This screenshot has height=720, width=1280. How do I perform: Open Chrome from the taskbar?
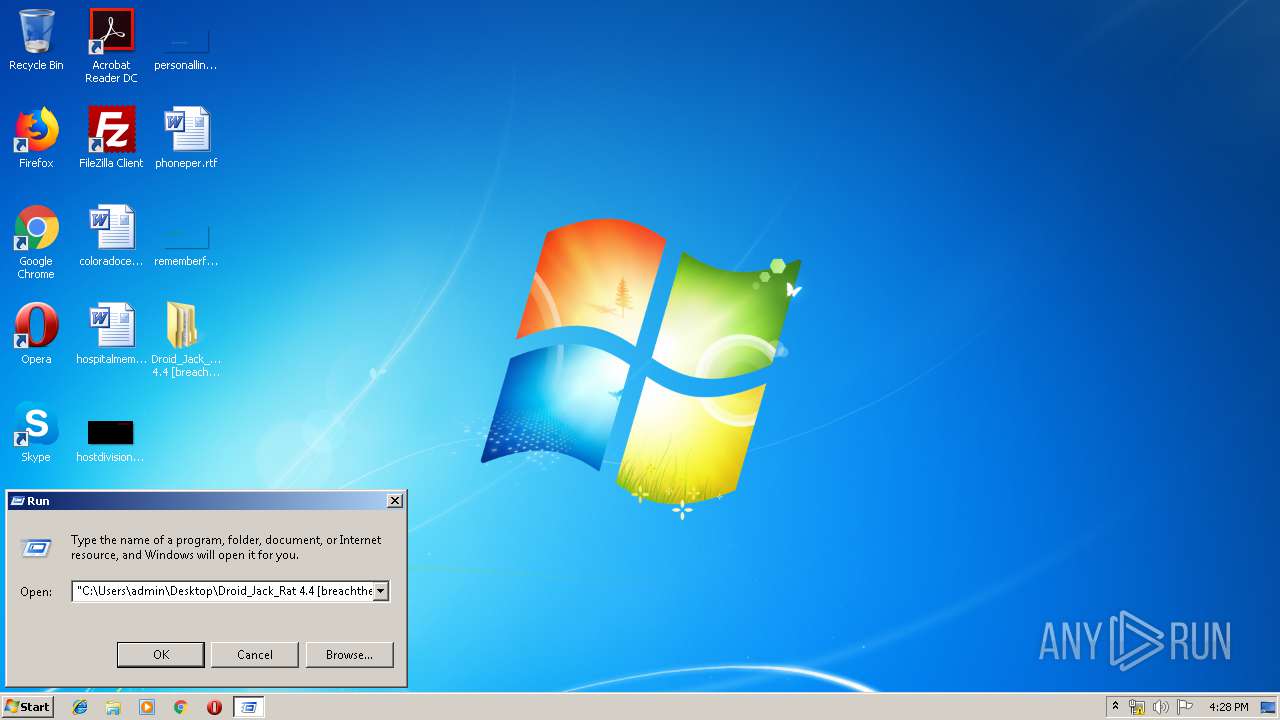(x=181, y=707)
